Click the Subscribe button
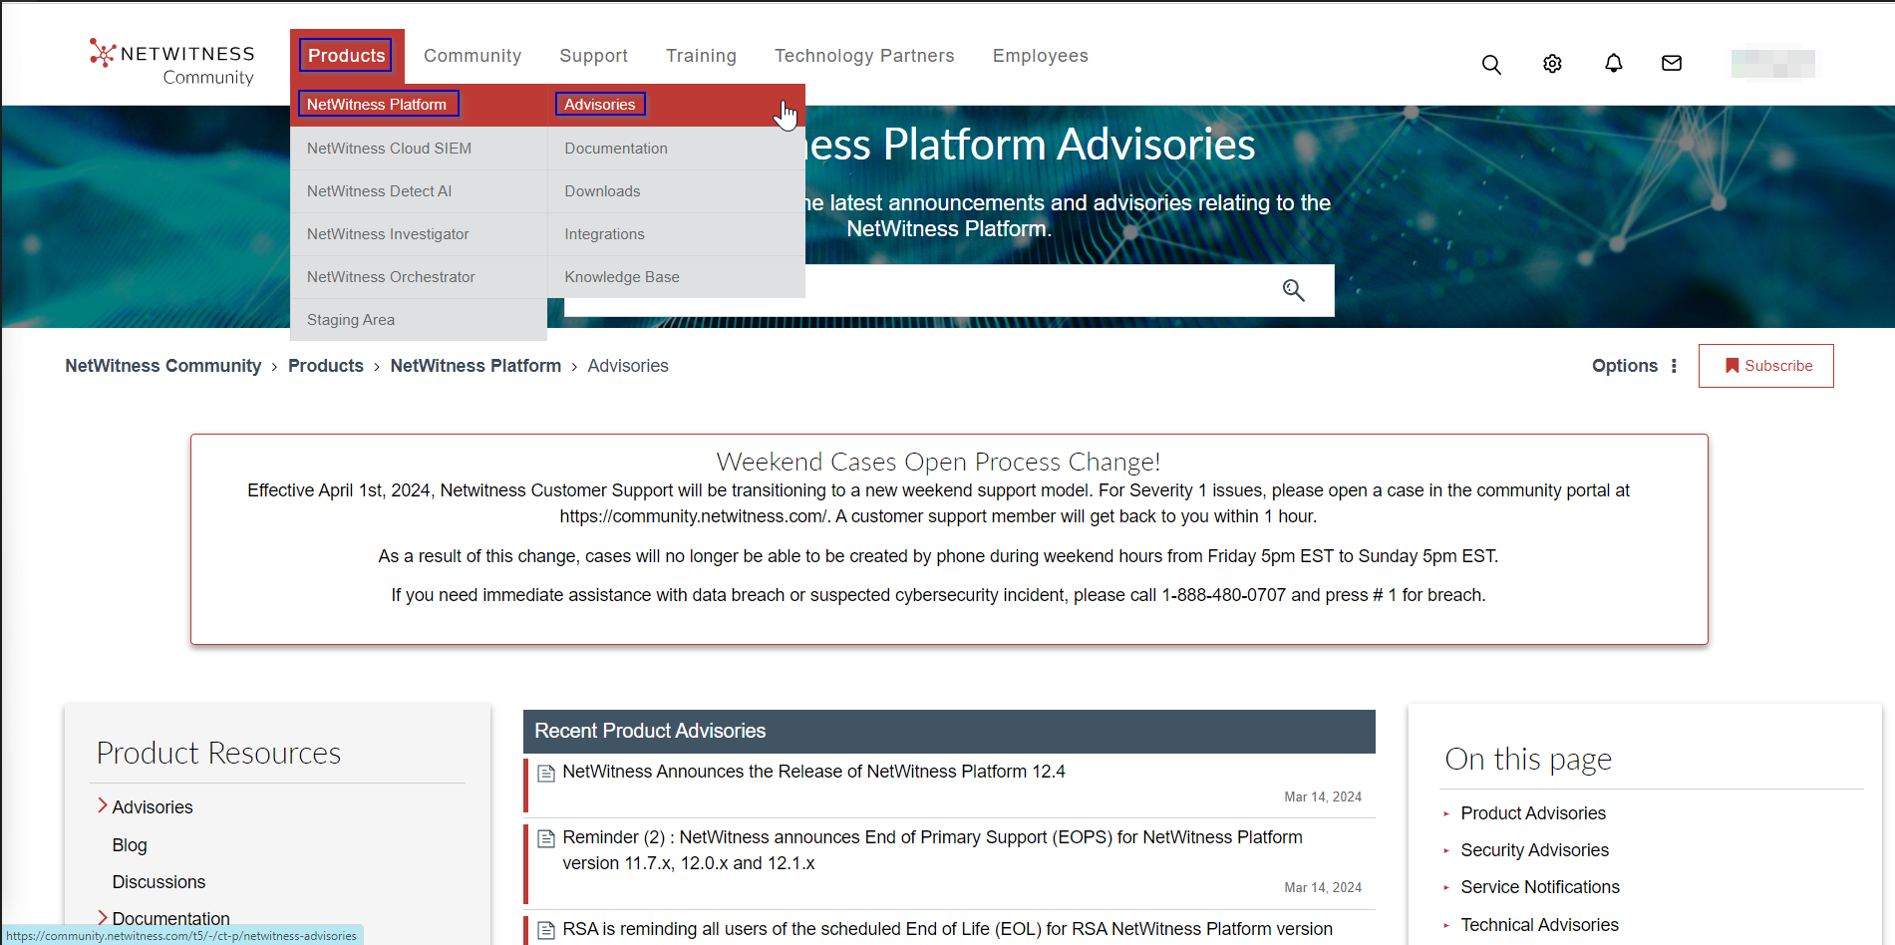1895x945 pixels. coord(1765,366)
